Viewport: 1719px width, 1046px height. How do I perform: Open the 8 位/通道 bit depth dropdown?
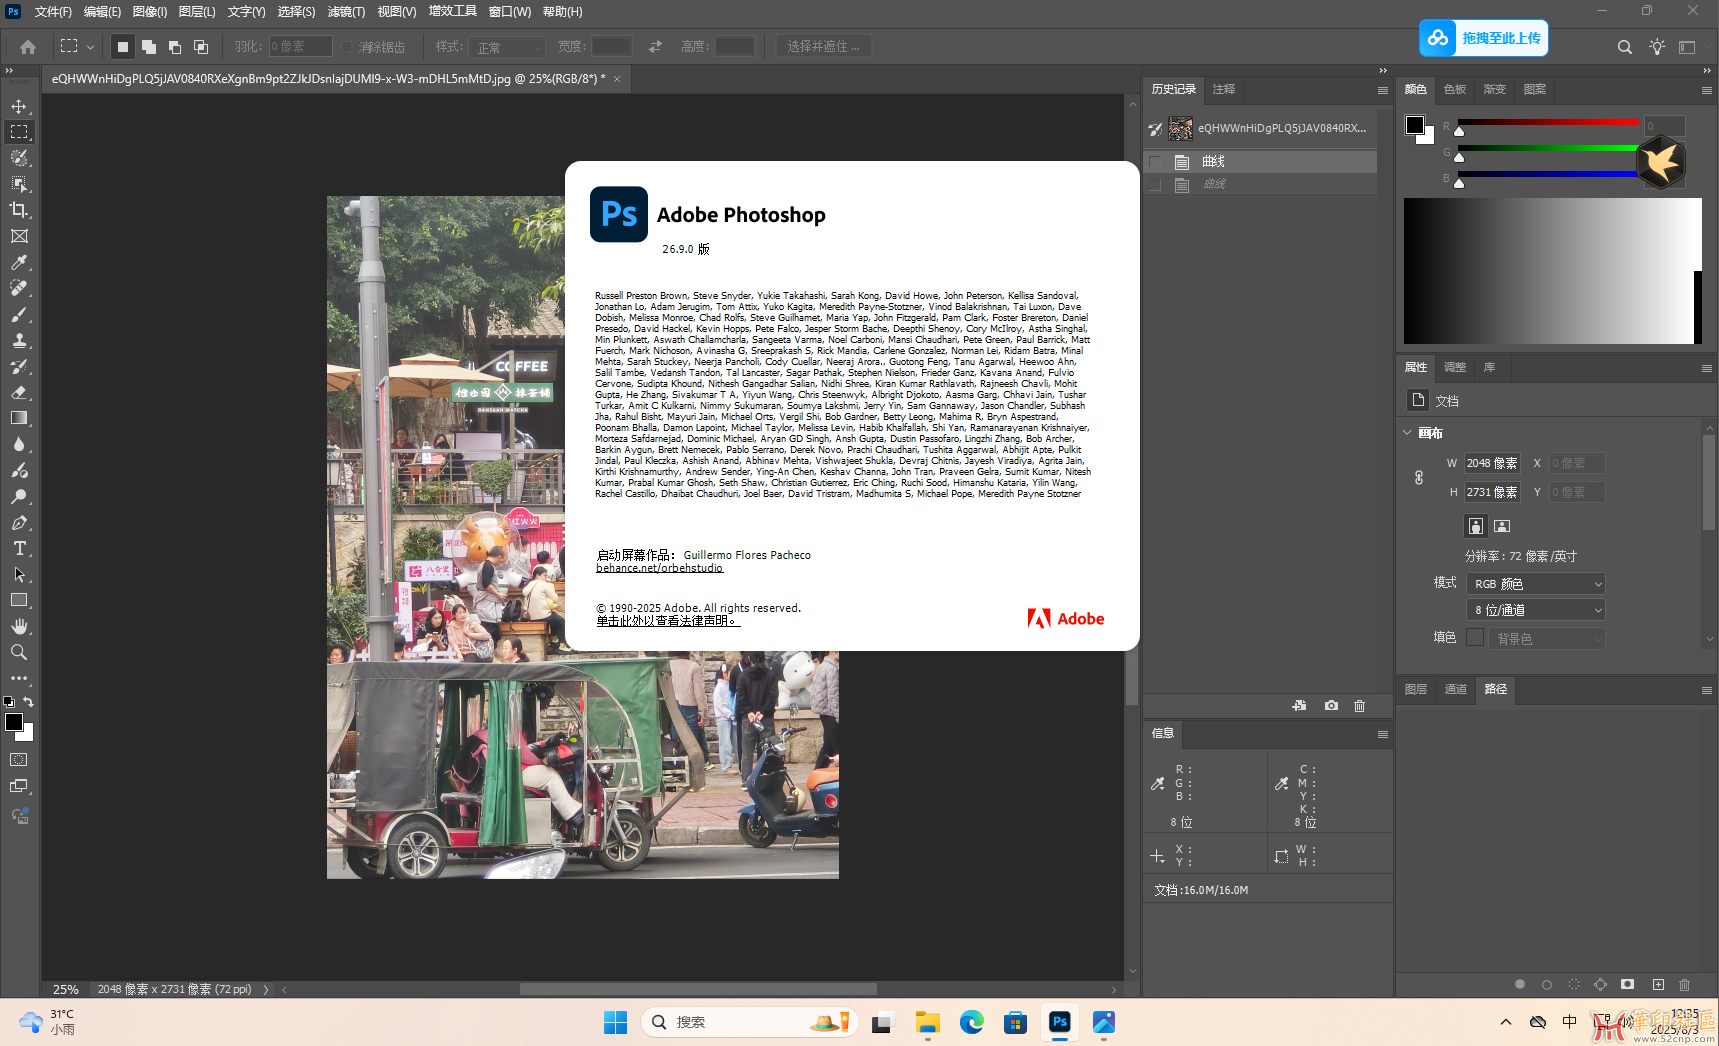[1536, 610]
